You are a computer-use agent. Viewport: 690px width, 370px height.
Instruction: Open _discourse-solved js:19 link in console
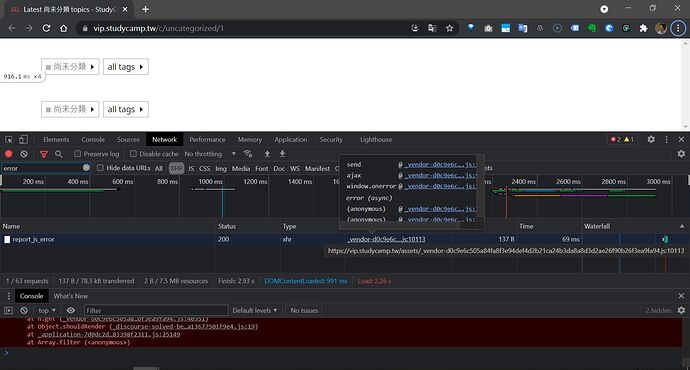click(184, 326)
